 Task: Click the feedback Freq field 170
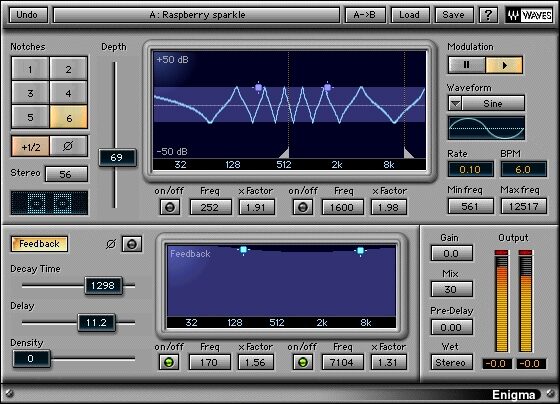click(209, 362)
